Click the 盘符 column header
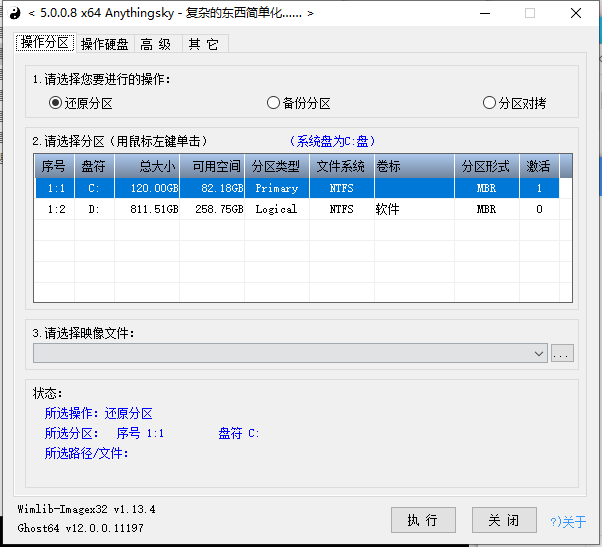Image resolution: width=602 pixels, height=547 pixels. (x=94, y=166)
